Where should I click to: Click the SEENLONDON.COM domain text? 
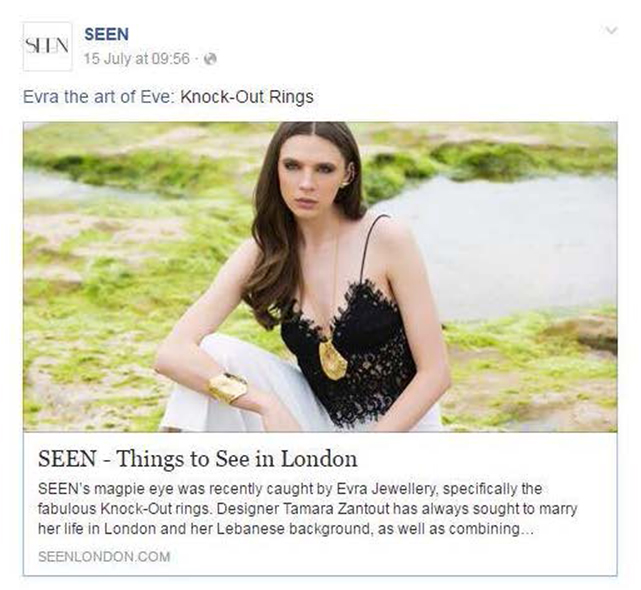pyautogui.click(x=104, y=556)
